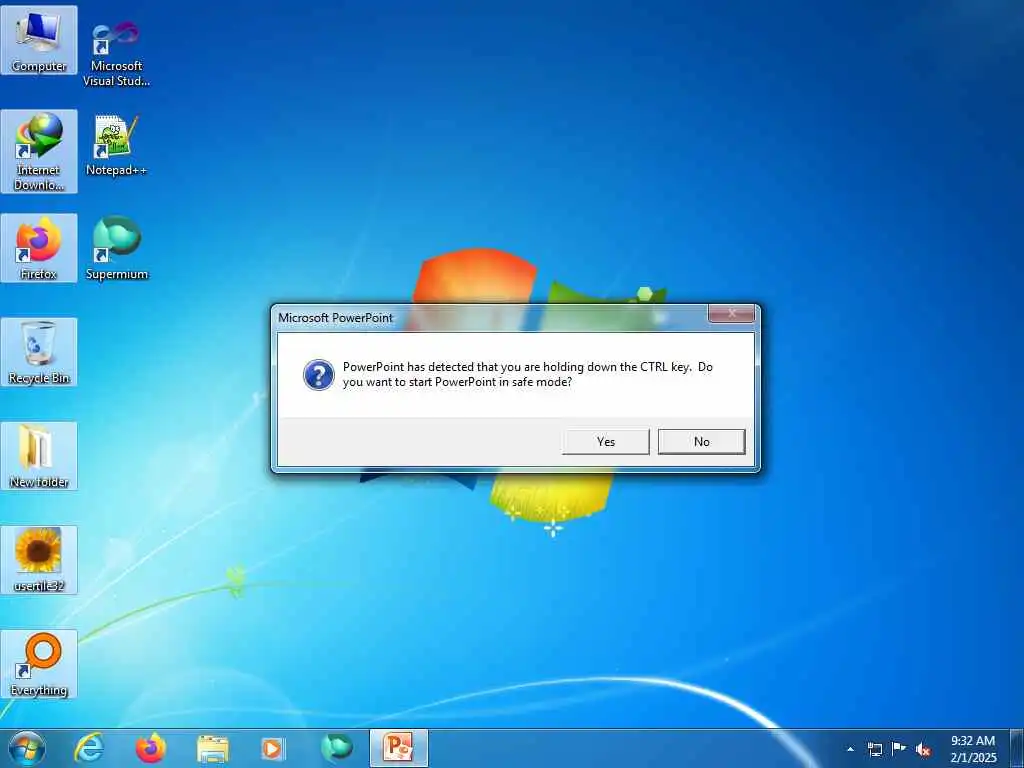
Task: Open Windows Media Player from the taskbar
Action: point(272,748)
